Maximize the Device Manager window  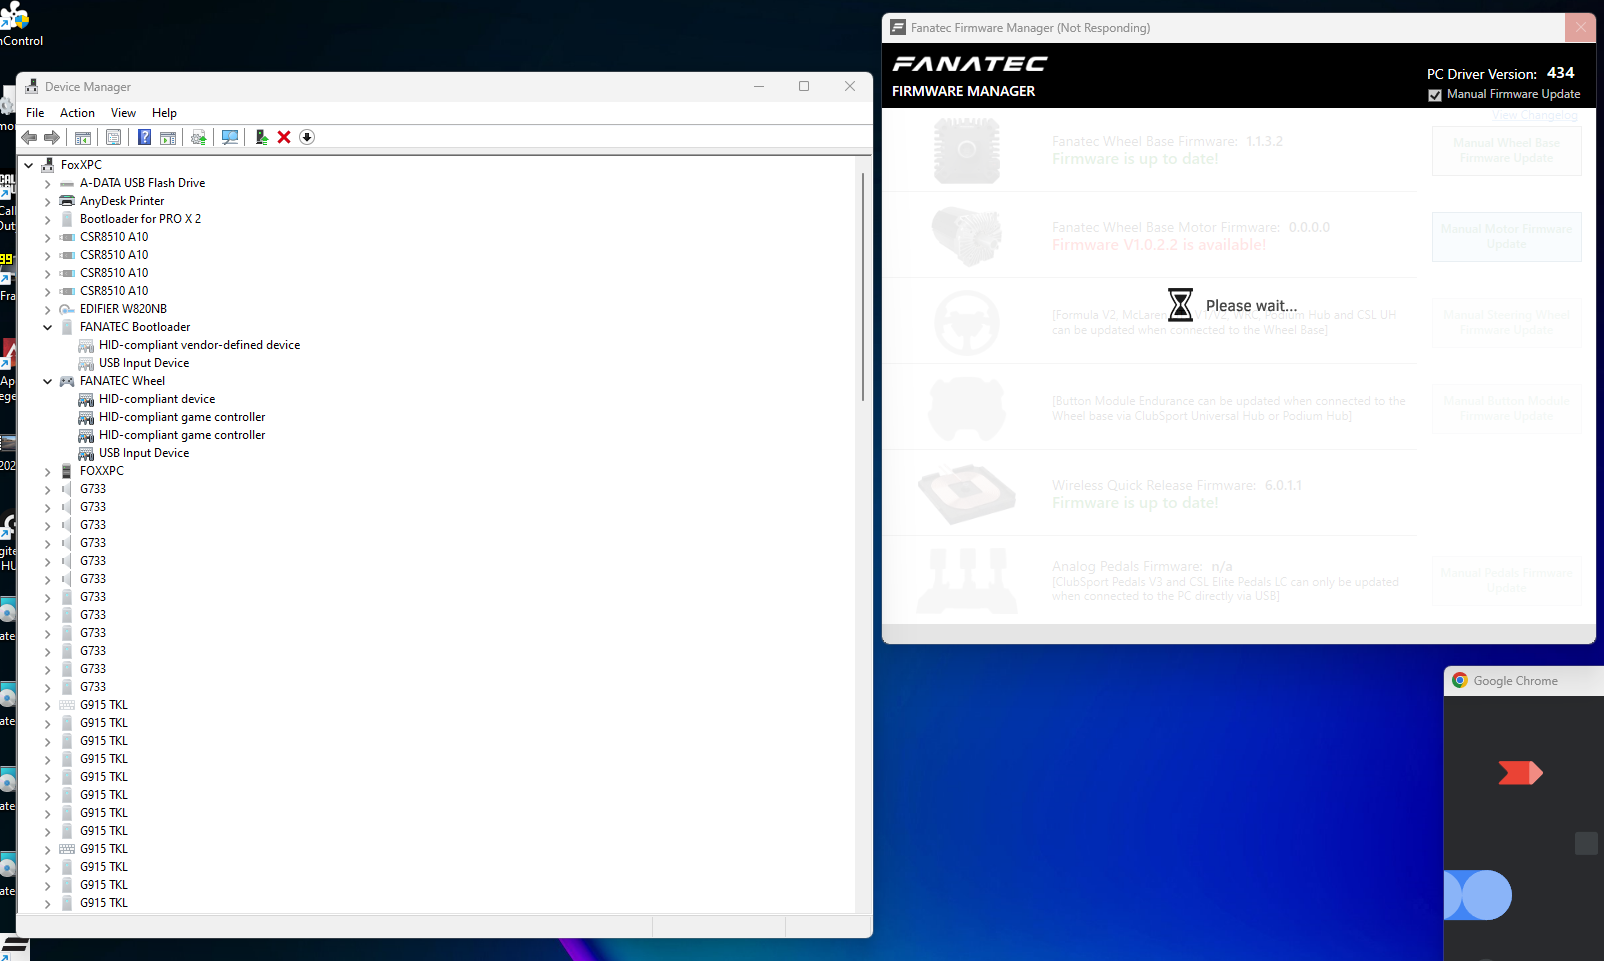(x=804, y=86)
